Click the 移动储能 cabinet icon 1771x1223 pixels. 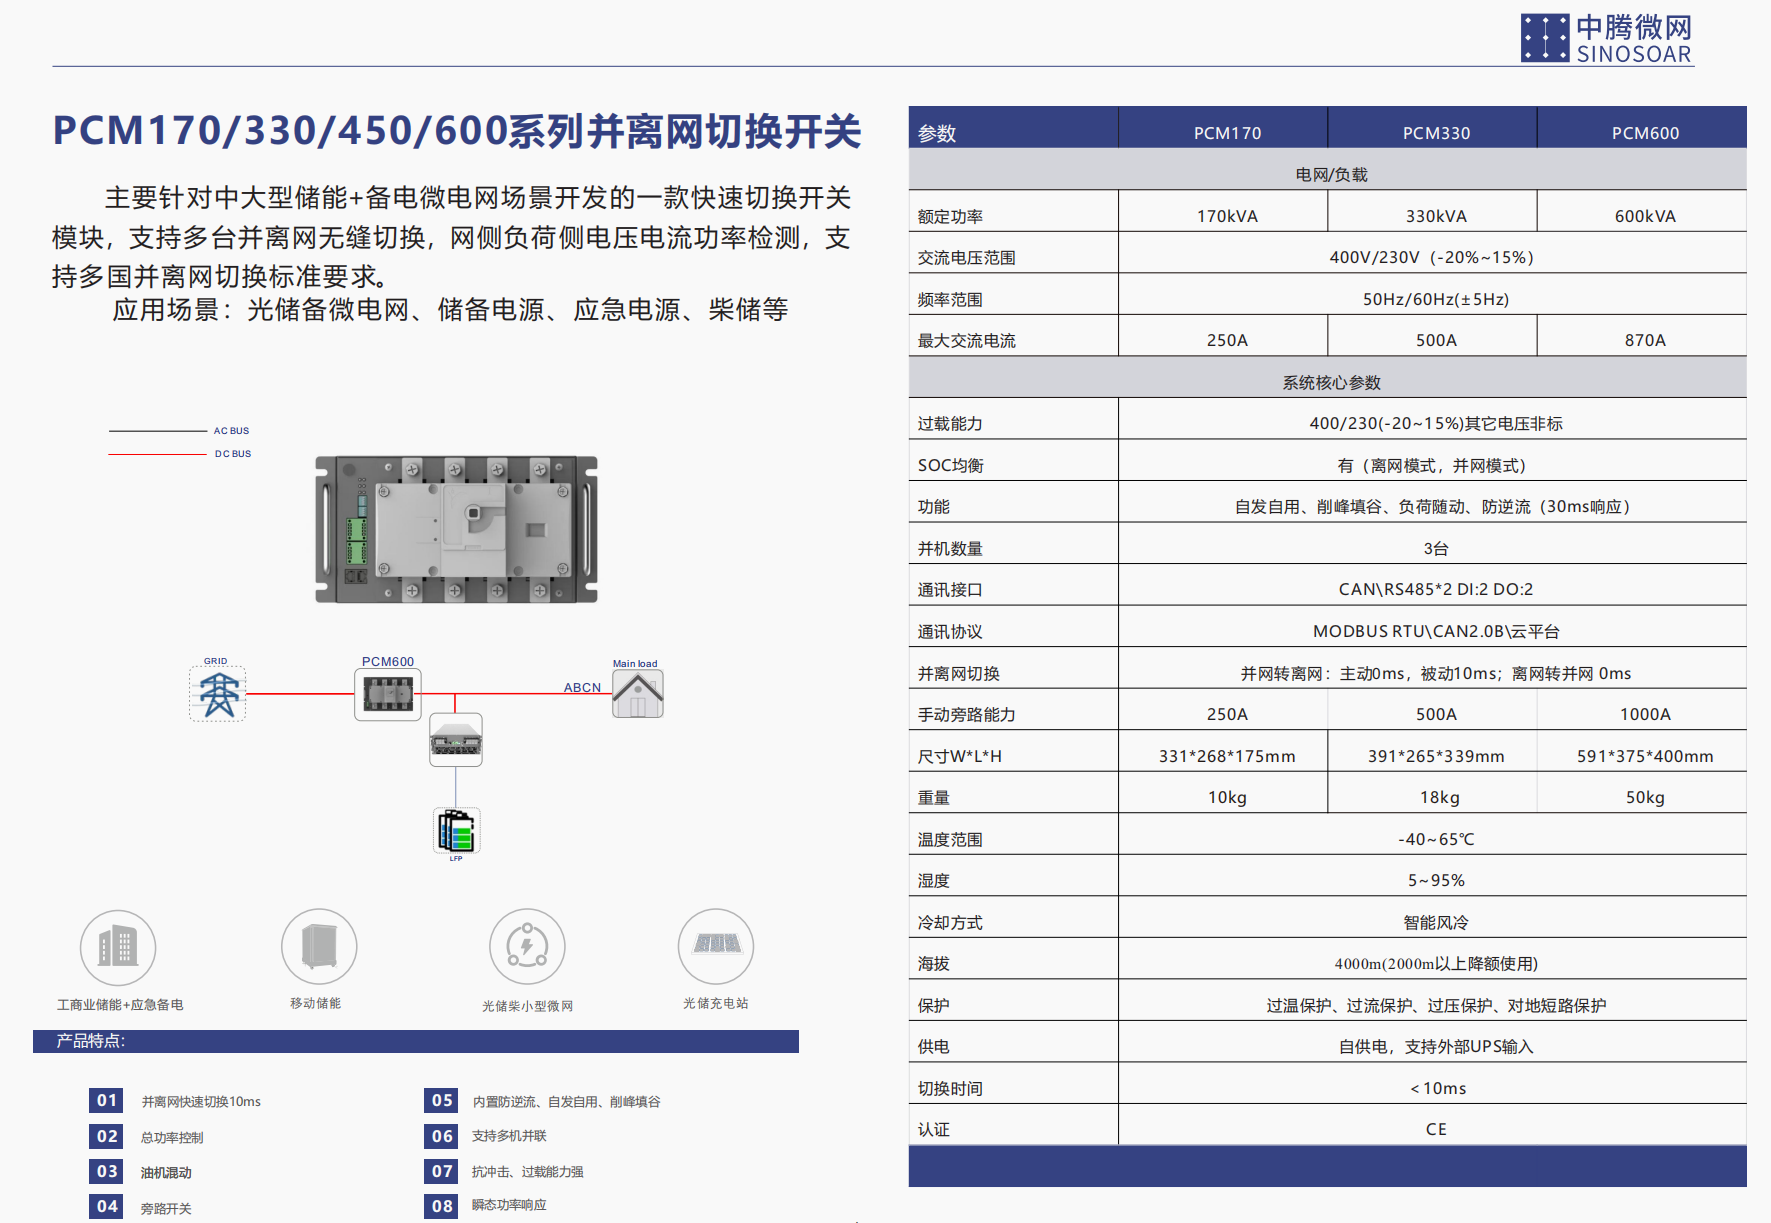319,946
